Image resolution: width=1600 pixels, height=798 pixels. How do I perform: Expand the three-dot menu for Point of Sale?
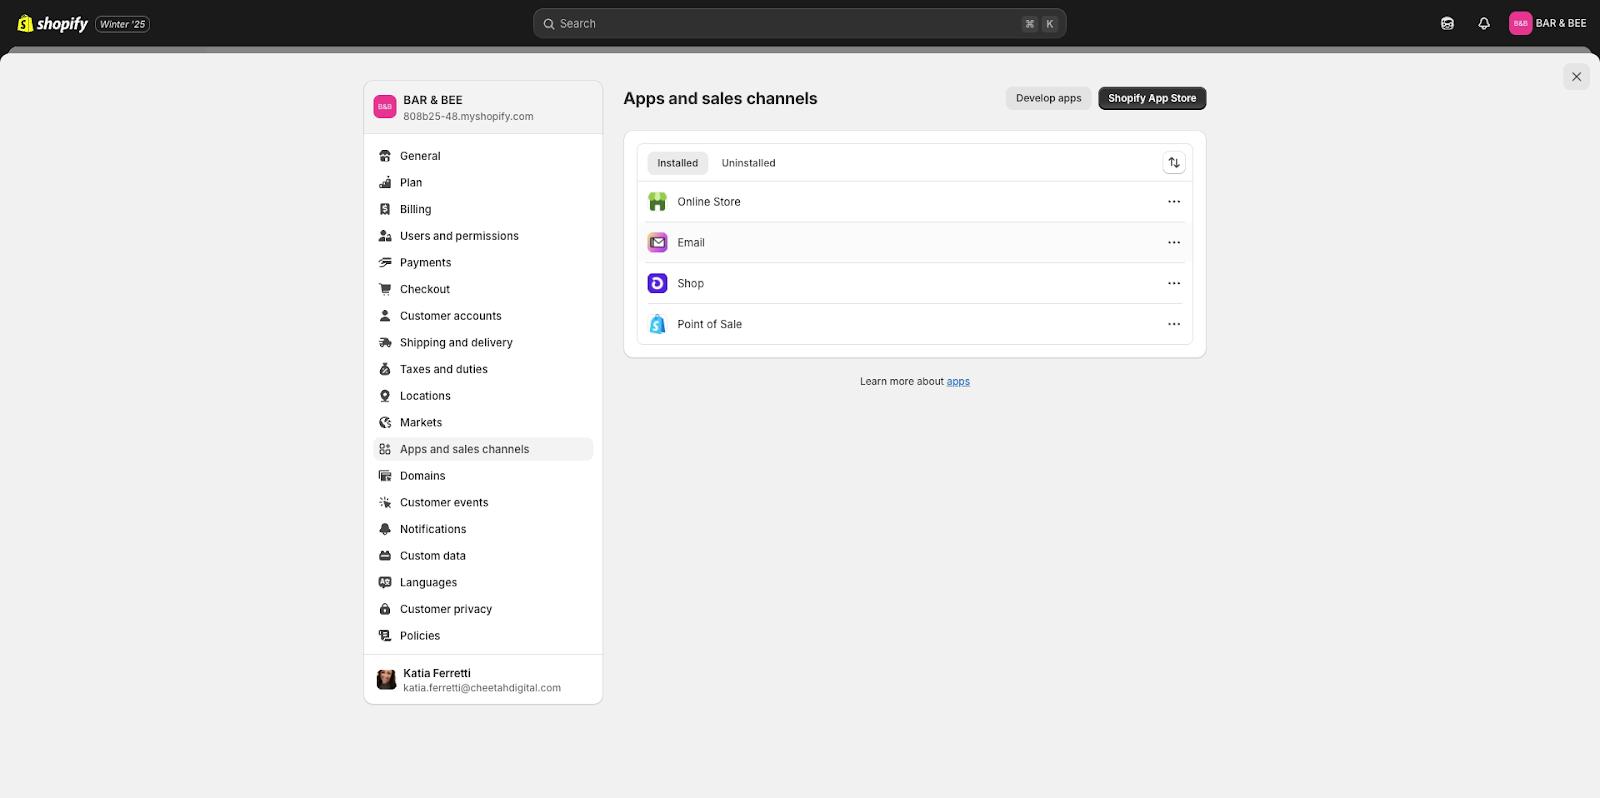coord(1174,325)
